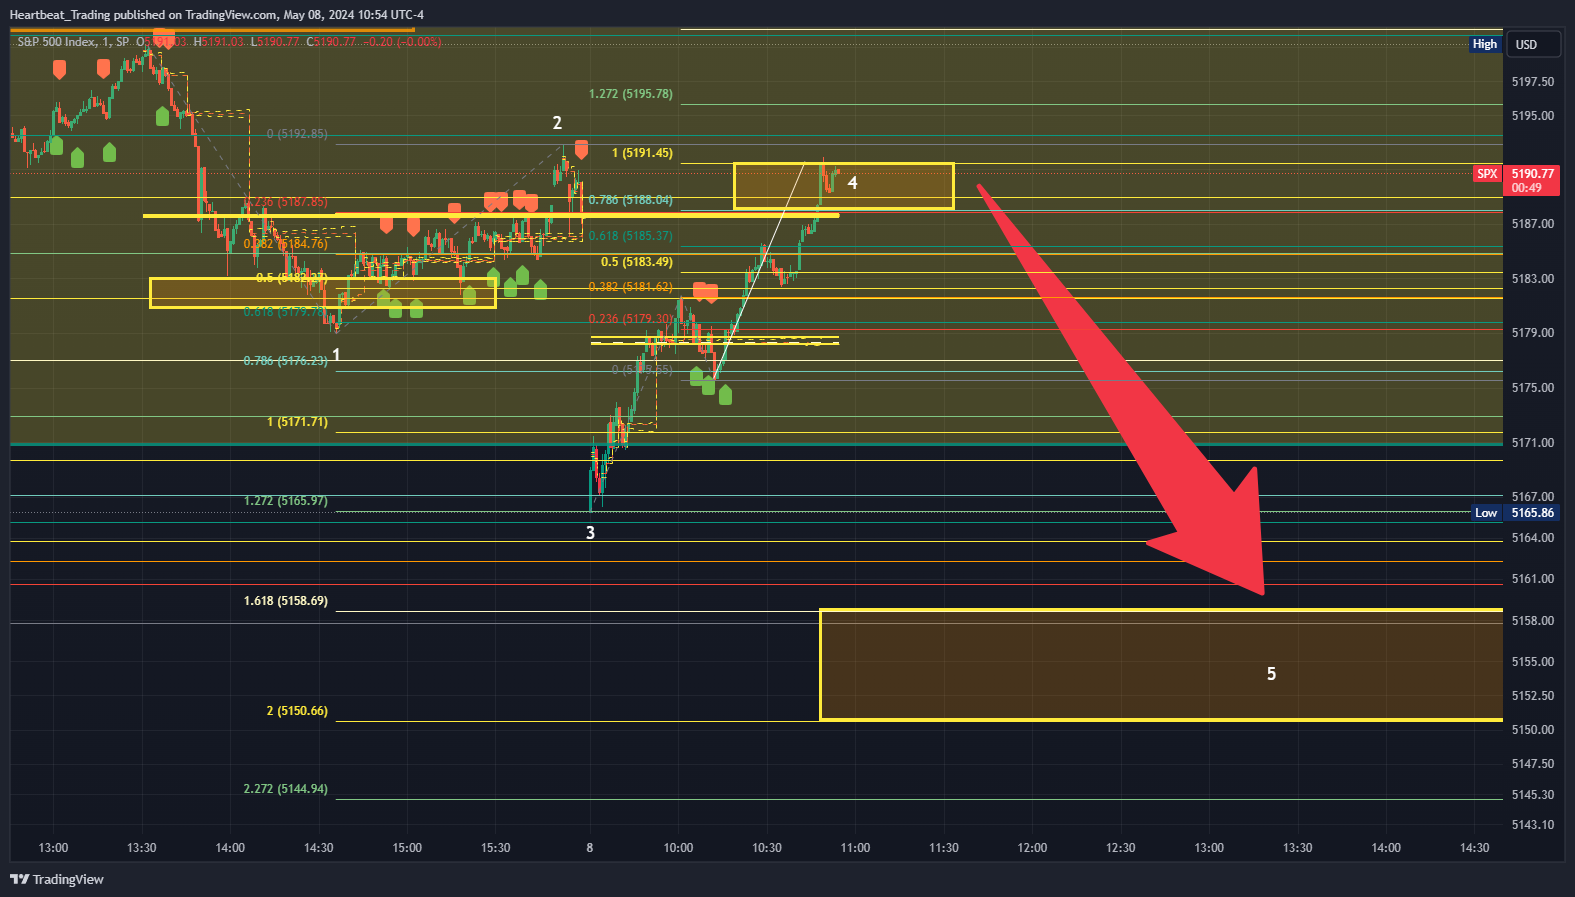1575x897 pixels.
Task: Click the 5165.86 low price value
Action: pyautogui.click(x=1532, y=513)
